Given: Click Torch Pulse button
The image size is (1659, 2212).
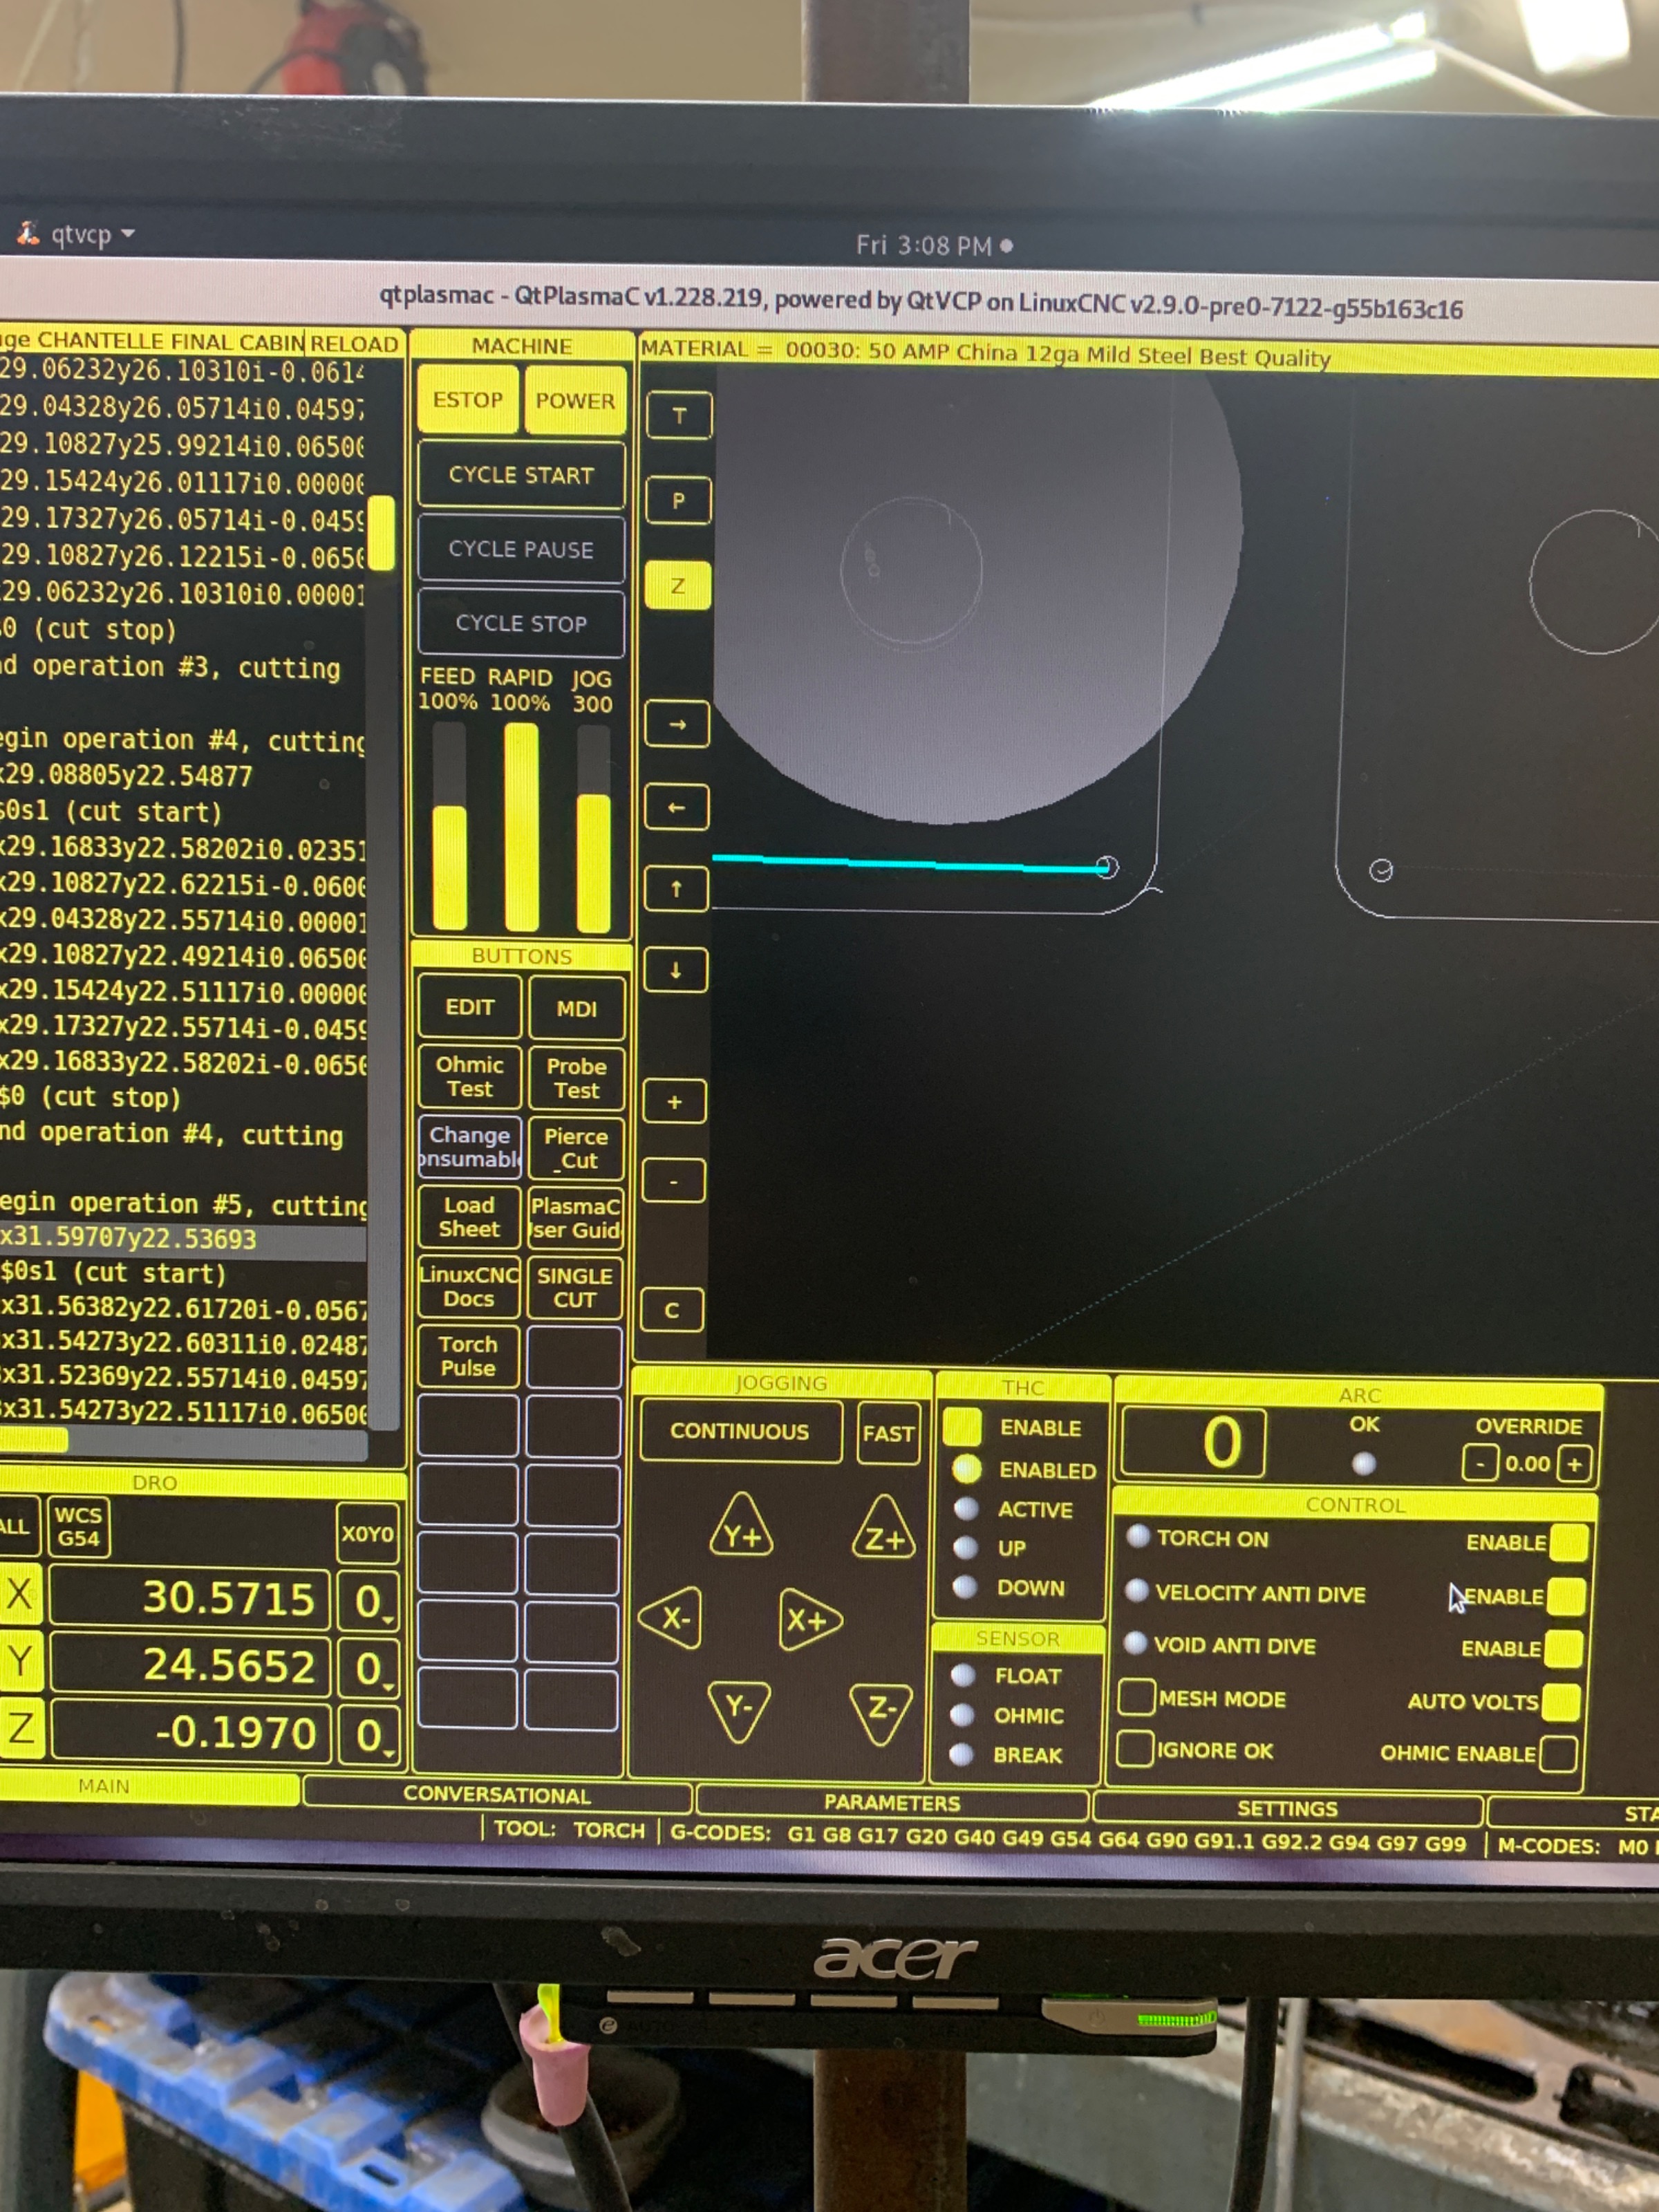Looking at the screenshot, I should point(468,1356).
